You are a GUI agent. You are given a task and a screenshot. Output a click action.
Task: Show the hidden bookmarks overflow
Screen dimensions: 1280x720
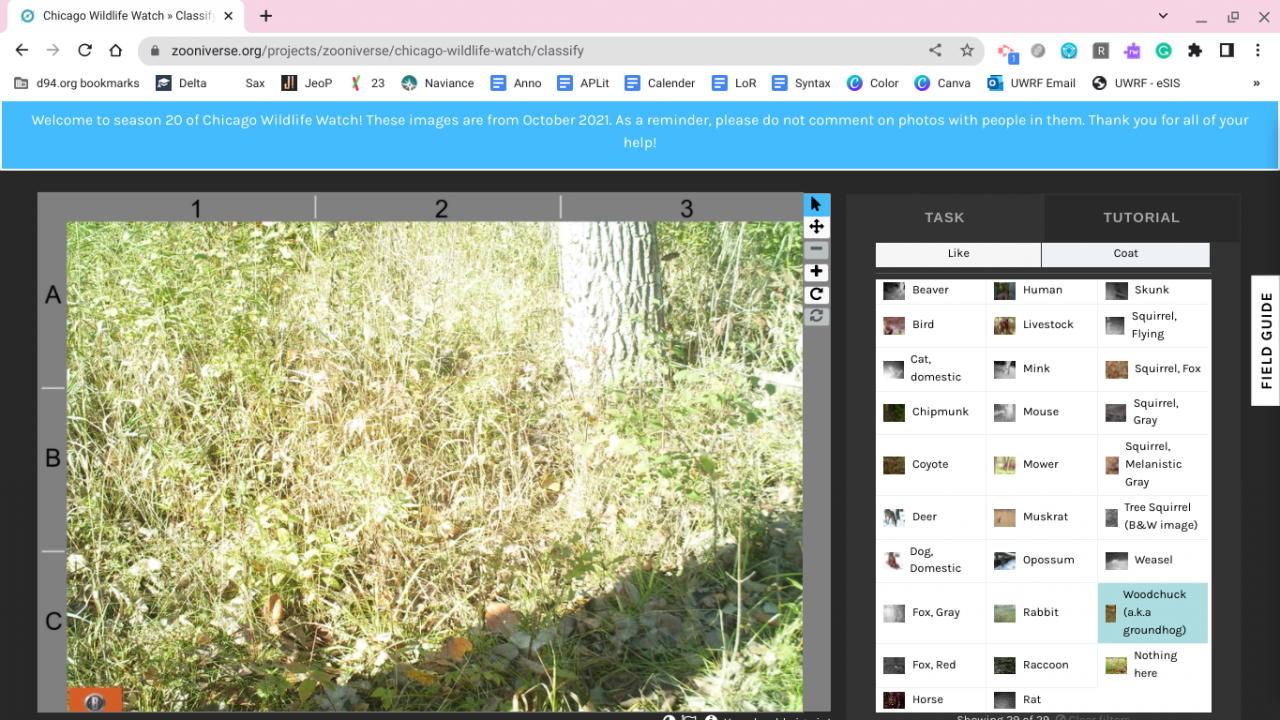[1256, 83]
